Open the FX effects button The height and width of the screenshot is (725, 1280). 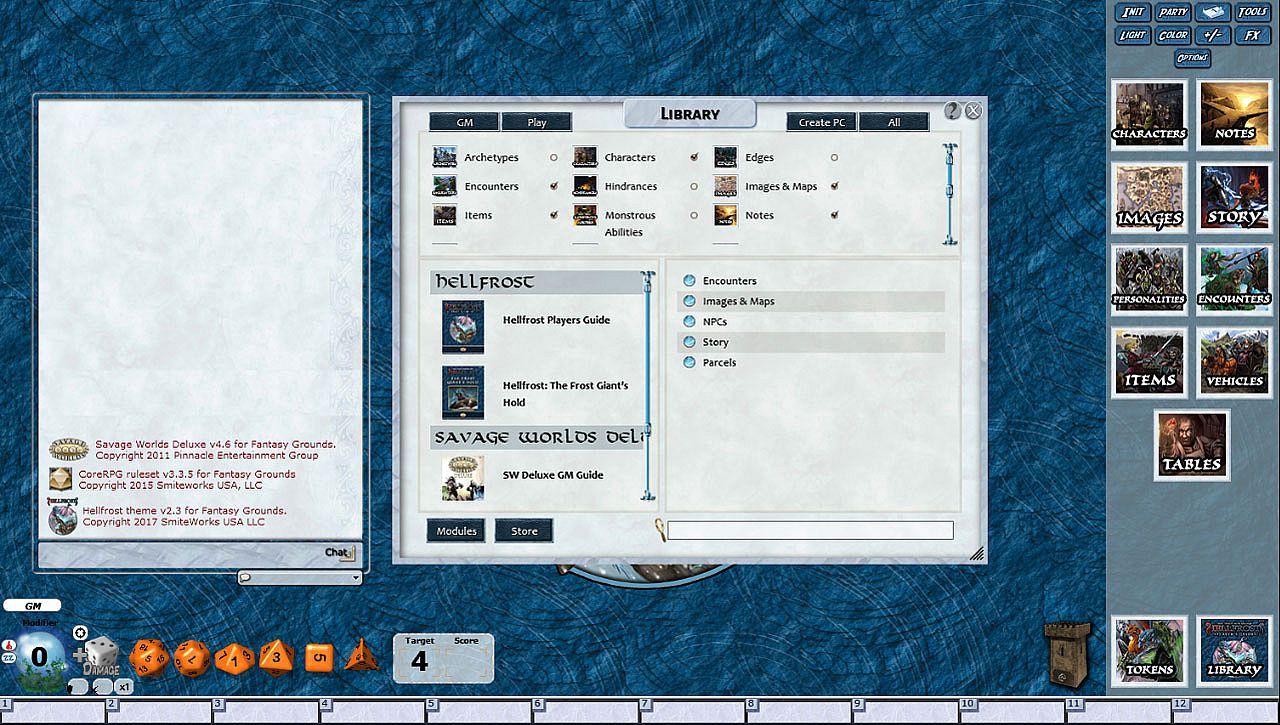pyautogui.click(x=1253, y=35)
